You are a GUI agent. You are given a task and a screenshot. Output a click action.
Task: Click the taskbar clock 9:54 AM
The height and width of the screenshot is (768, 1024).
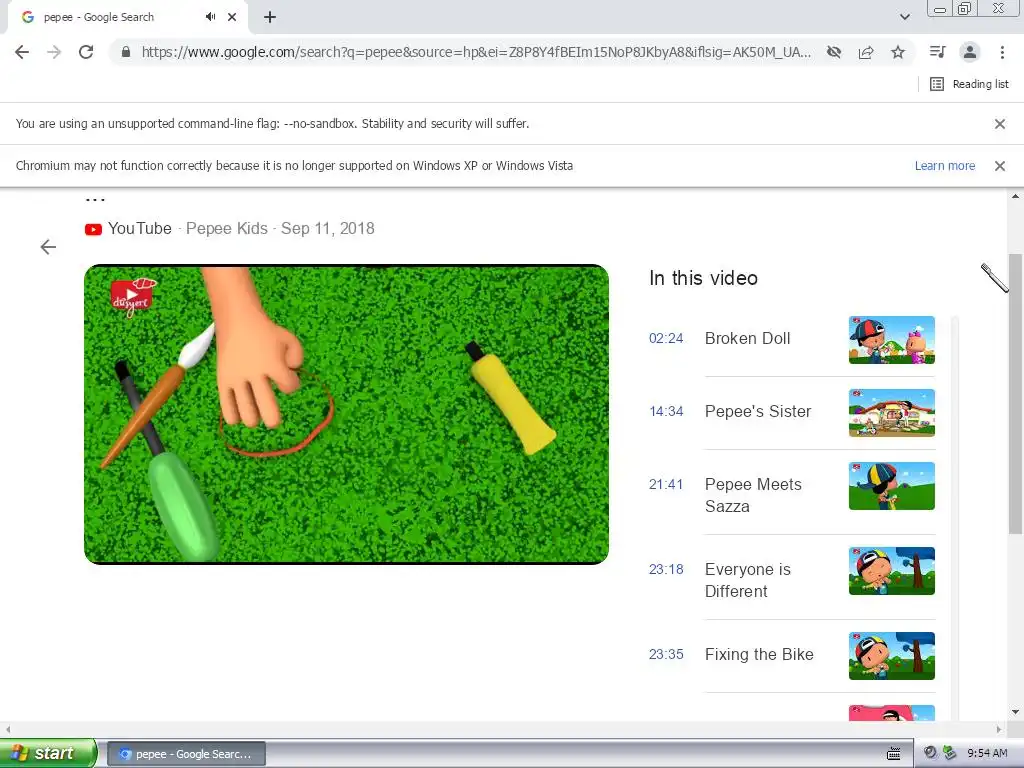coord(987,753)
